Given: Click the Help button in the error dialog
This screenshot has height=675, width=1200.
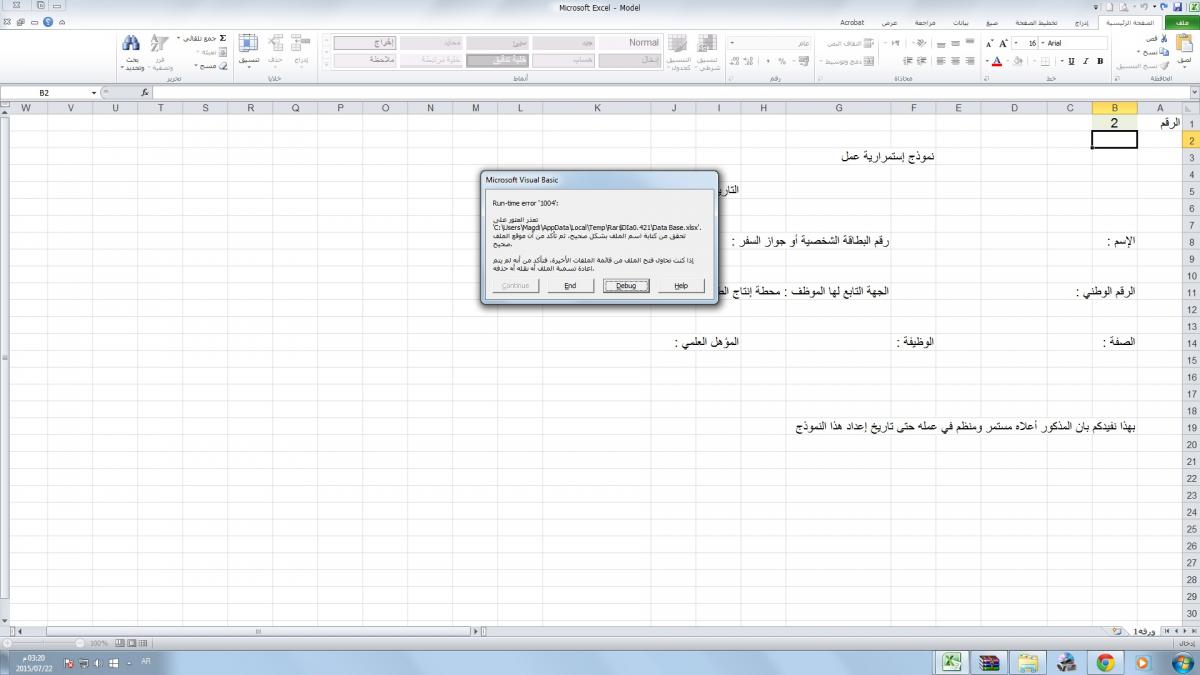Looking at the screenshot, I should 681,286.
